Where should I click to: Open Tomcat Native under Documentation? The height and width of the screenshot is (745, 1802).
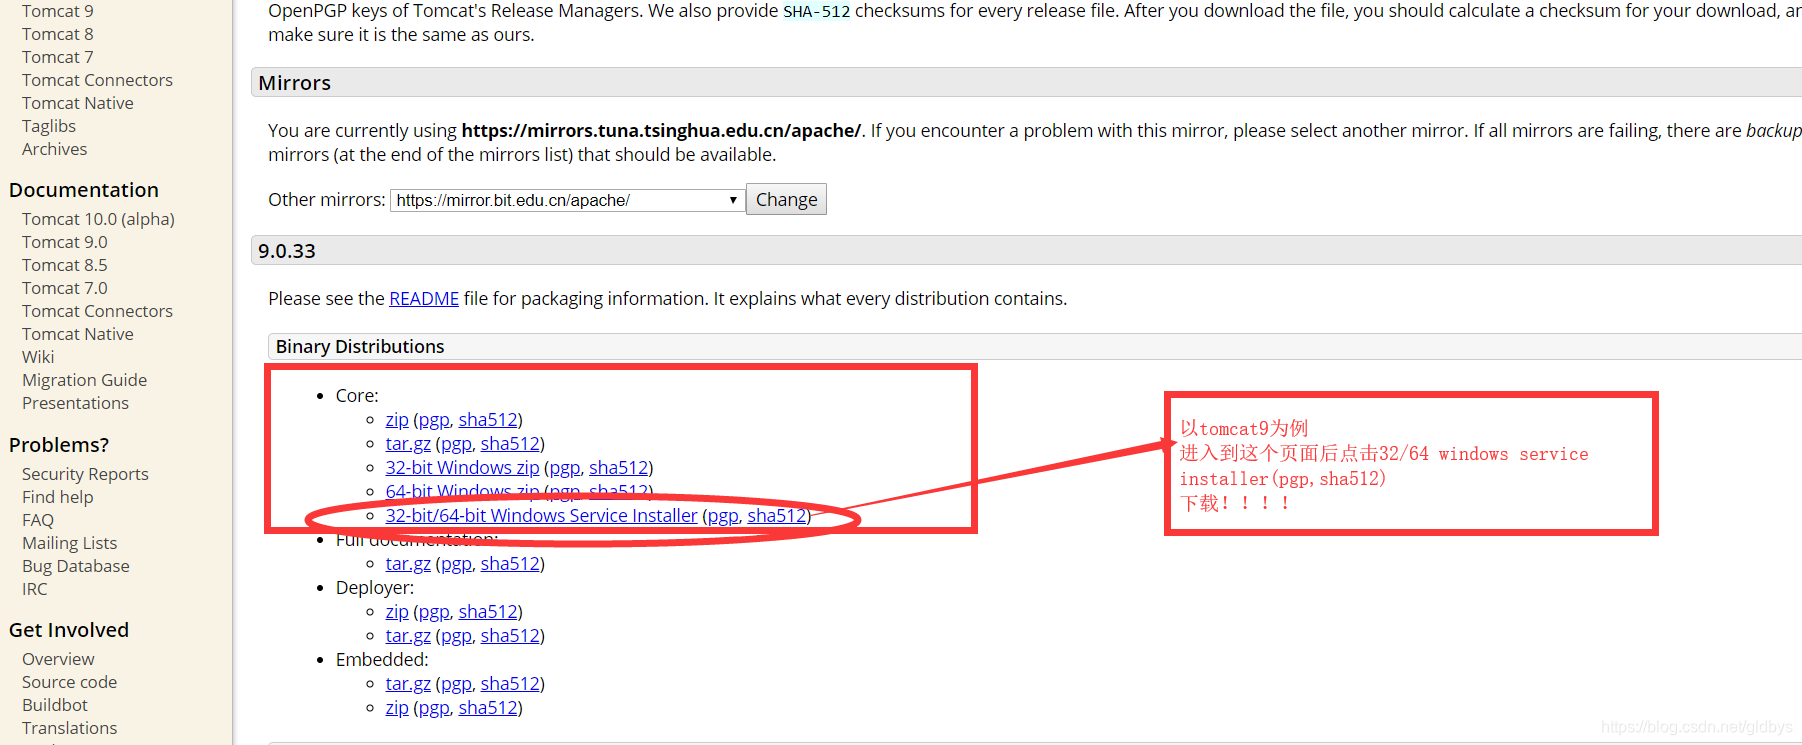coord(78,334)
